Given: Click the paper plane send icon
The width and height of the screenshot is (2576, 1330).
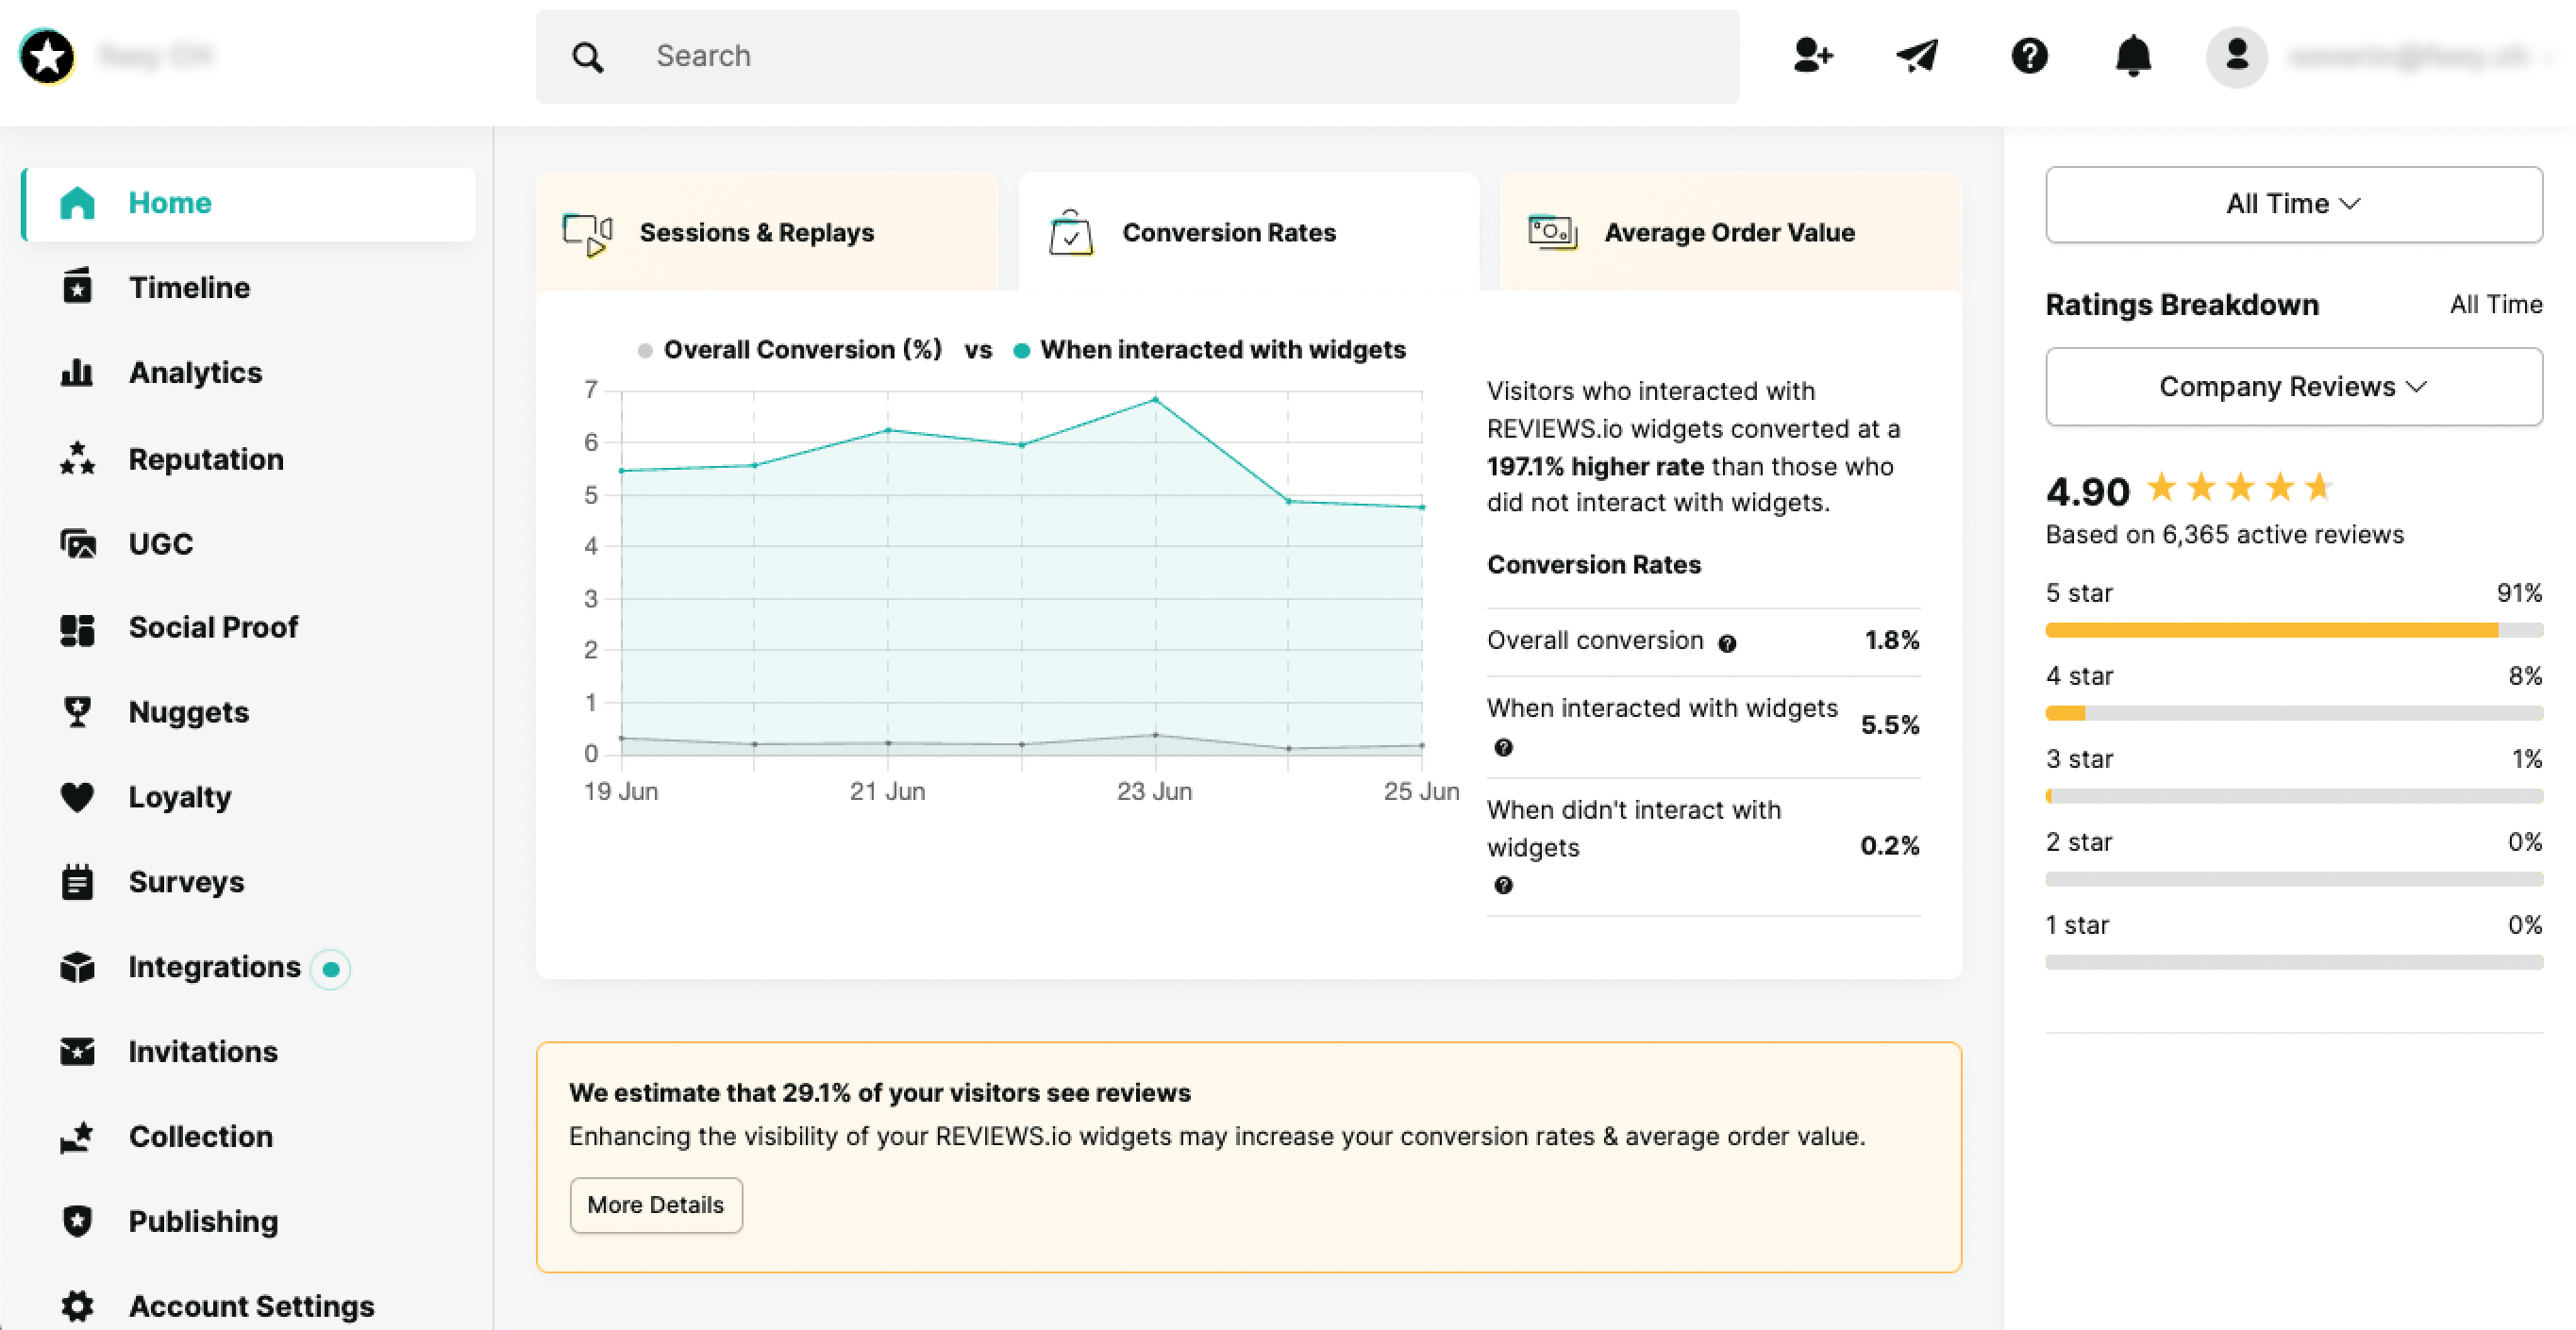Looking at the screenshot, I should tap(1917, 56).
